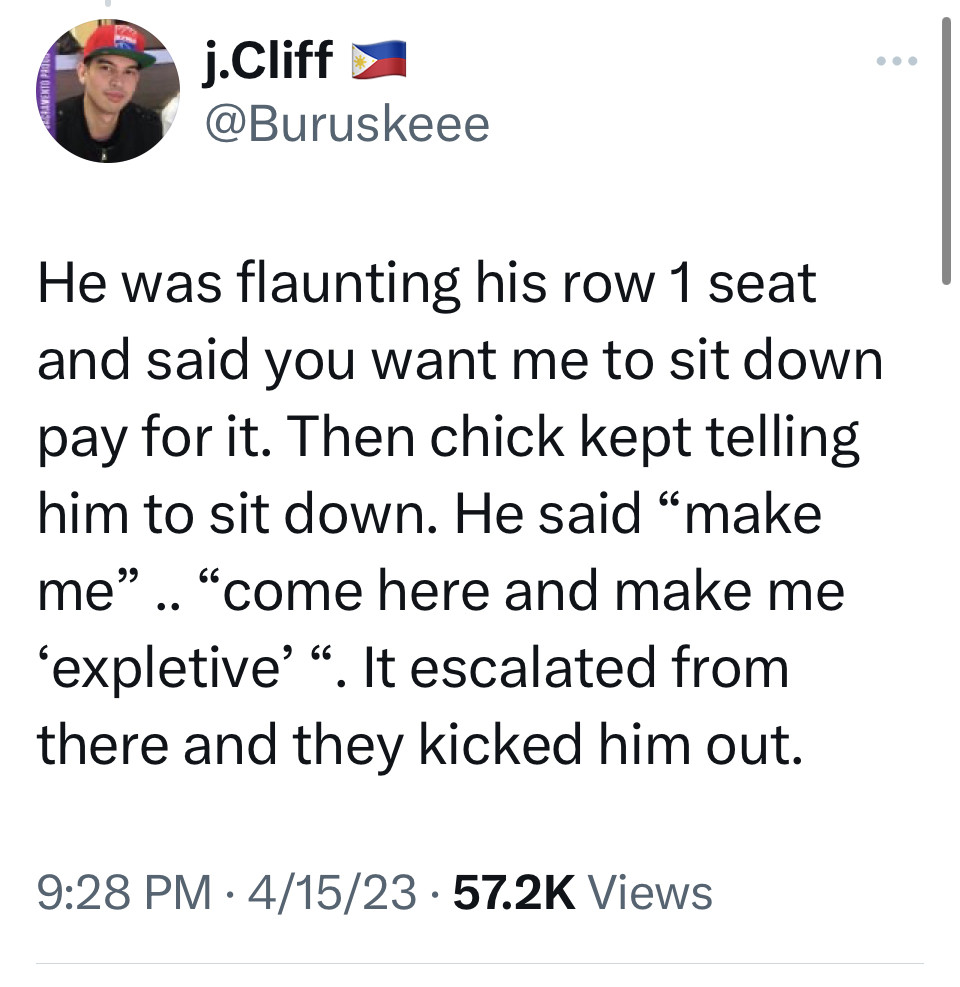Click the tweet line 'He was flaunting his row 1 seat'
This screenshot has width=960, height=987.
point(427,286)
